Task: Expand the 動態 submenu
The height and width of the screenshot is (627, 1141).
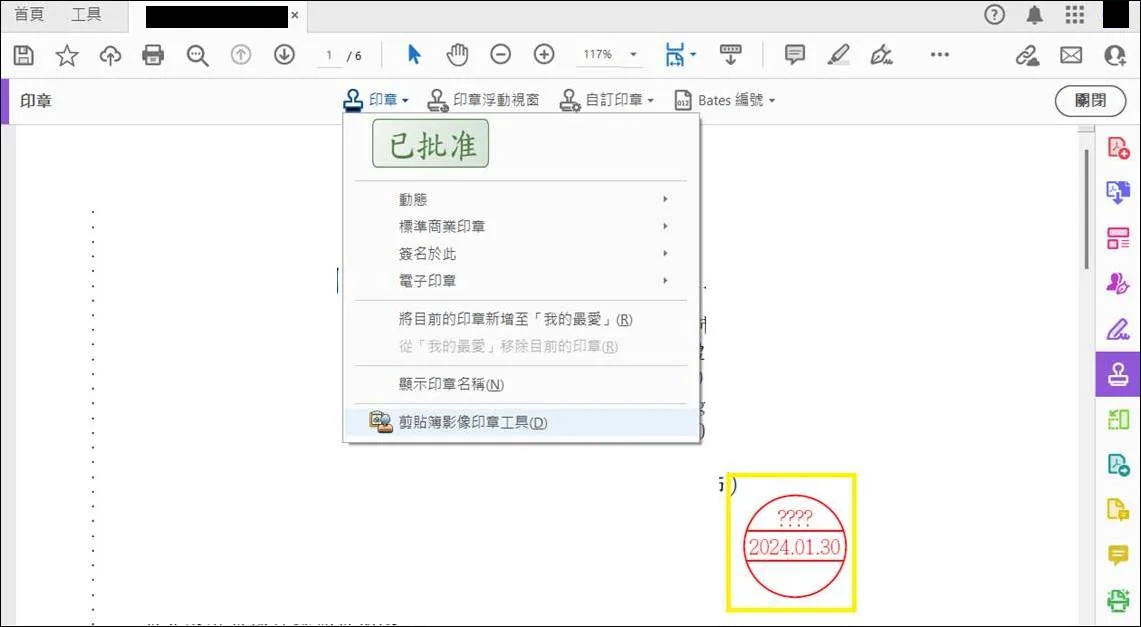Action: pyautogui.click(x=520, y=199)
